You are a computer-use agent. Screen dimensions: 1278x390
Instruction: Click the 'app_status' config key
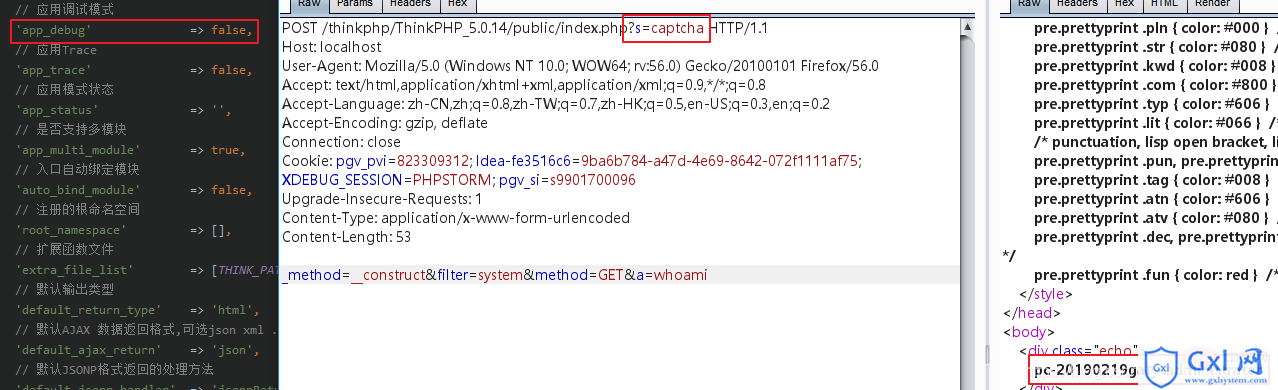(56, 110)
